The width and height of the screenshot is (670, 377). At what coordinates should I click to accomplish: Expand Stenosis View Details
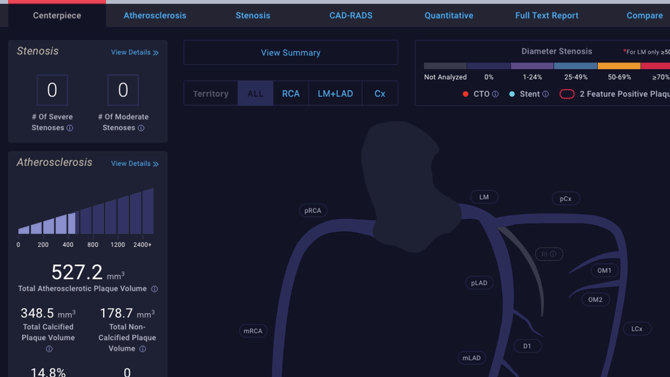pos(135,53)
